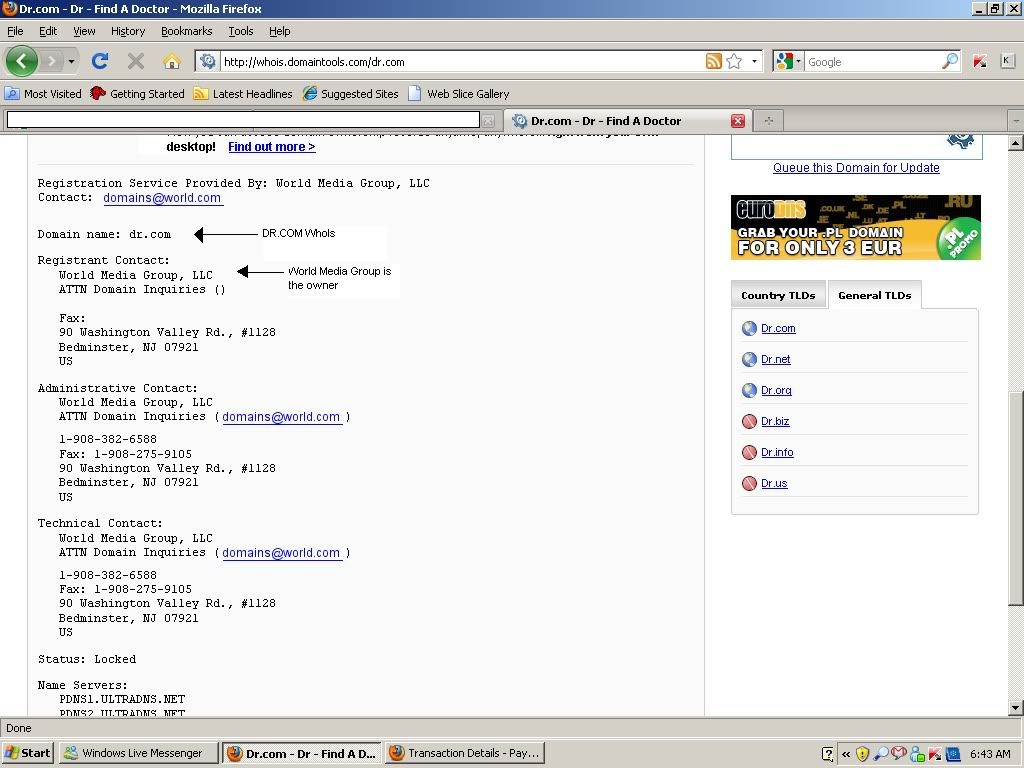Click the red icon beside Dr.biz

point(750,421)
